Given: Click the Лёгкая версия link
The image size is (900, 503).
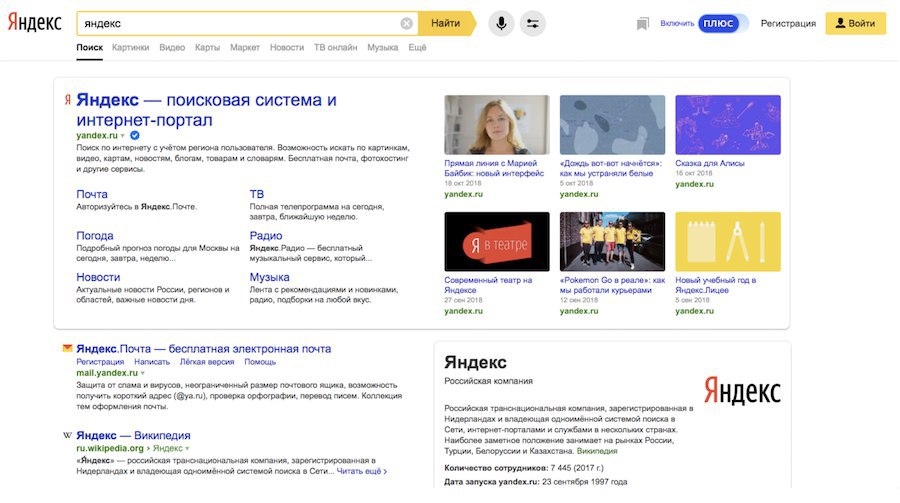Looking at the screenshot, I should [207, 362].
